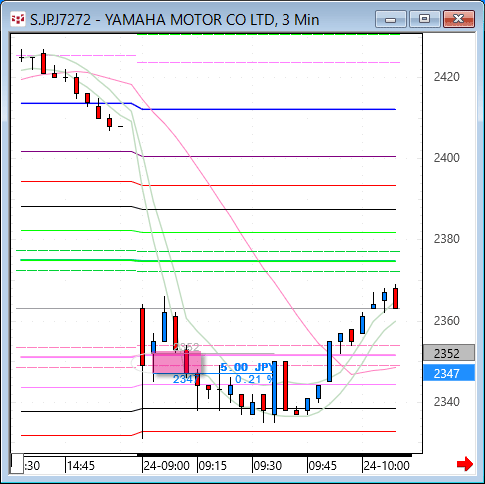The image size is (485, 484).
Task: Click the small box at time axis start
Action: [17, 464]
